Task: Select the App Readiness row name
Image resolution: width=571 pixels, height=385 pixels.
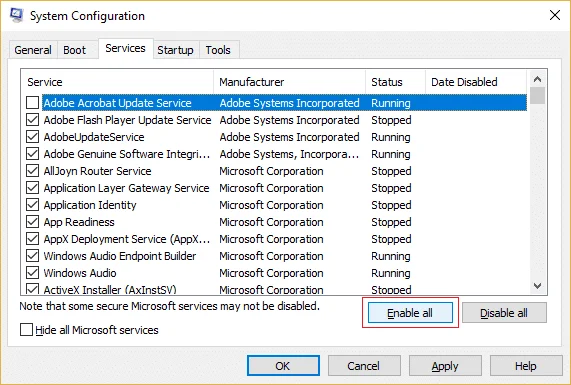Action: 79,222
